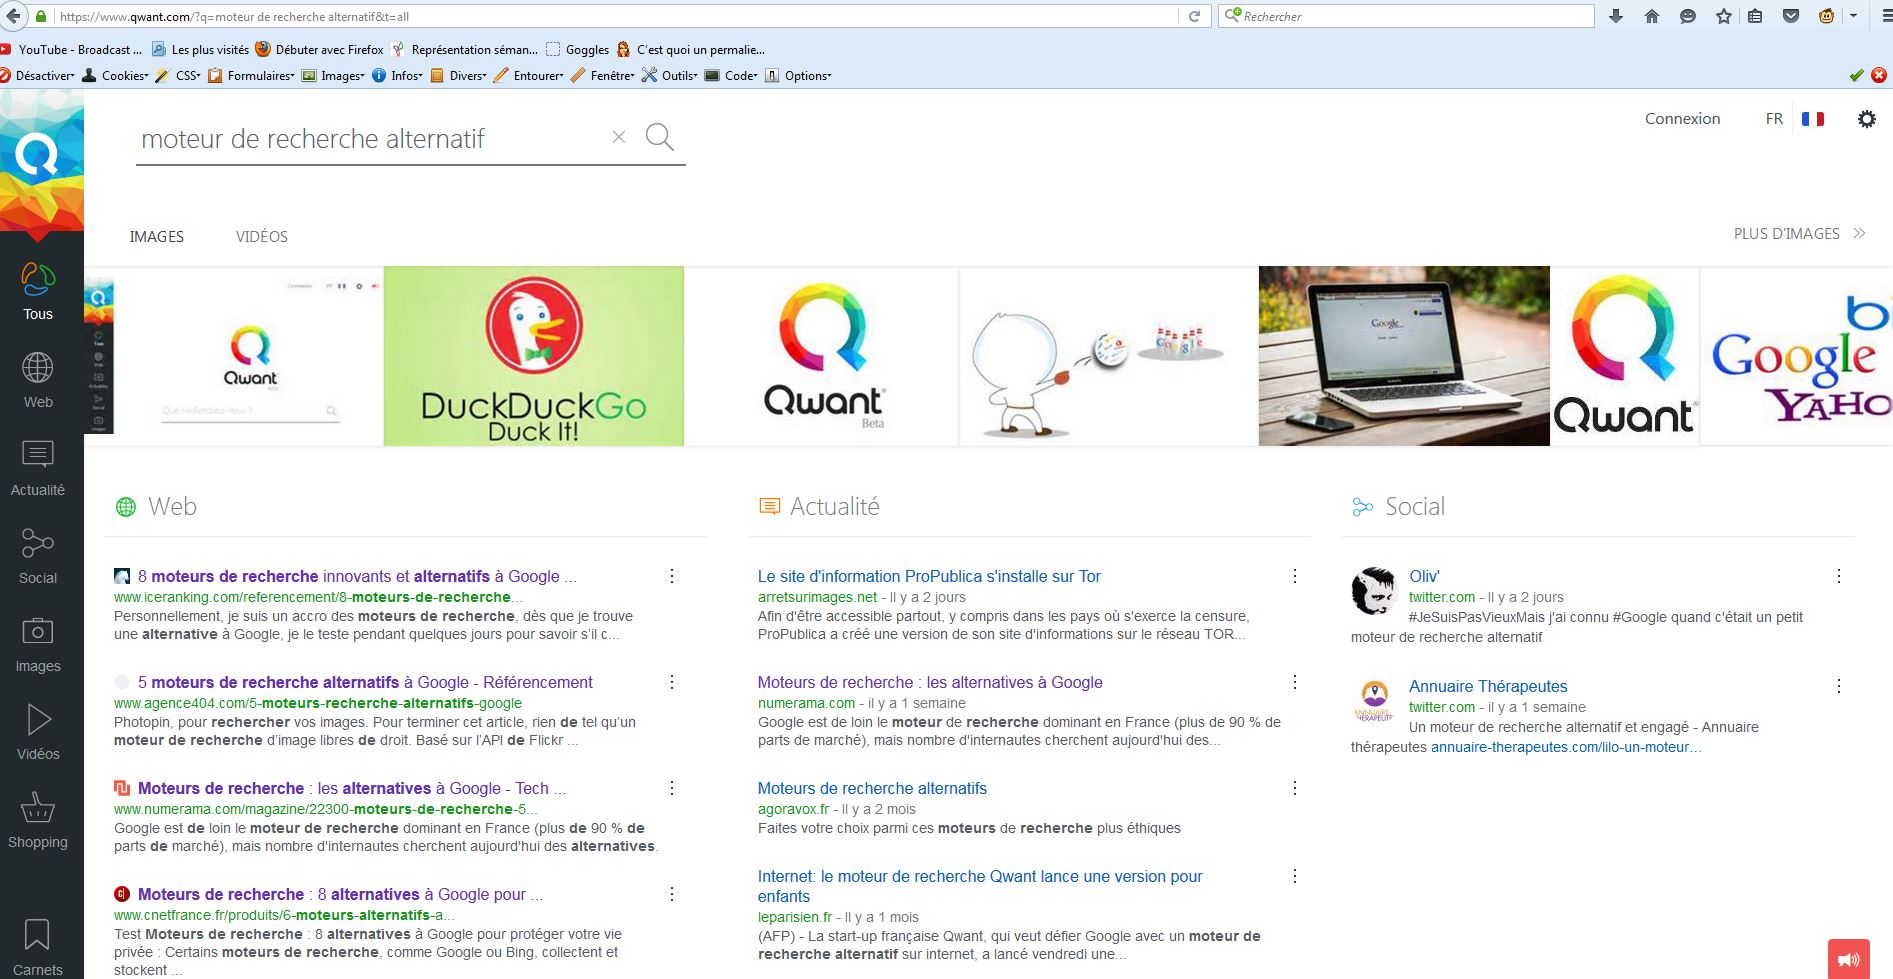Open Actualité in the left sidebar

coord(38,468)
